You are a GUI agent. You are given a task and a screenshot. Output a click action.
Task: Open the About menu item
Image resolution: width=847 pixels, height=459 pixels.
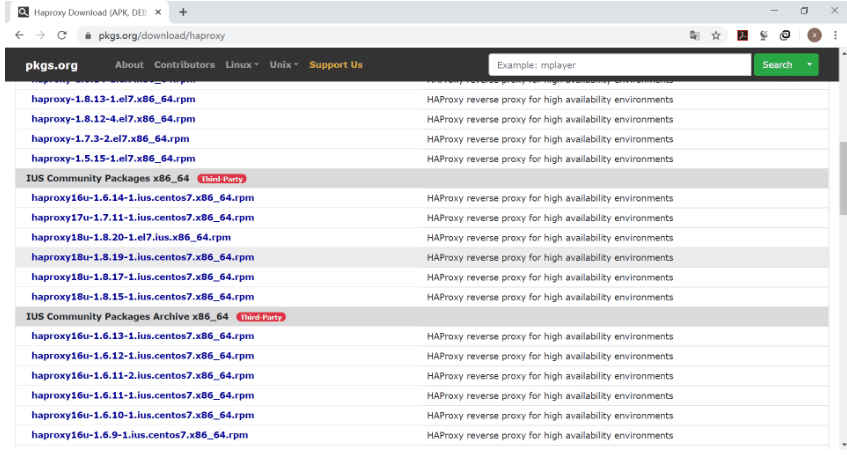(129, 65)
